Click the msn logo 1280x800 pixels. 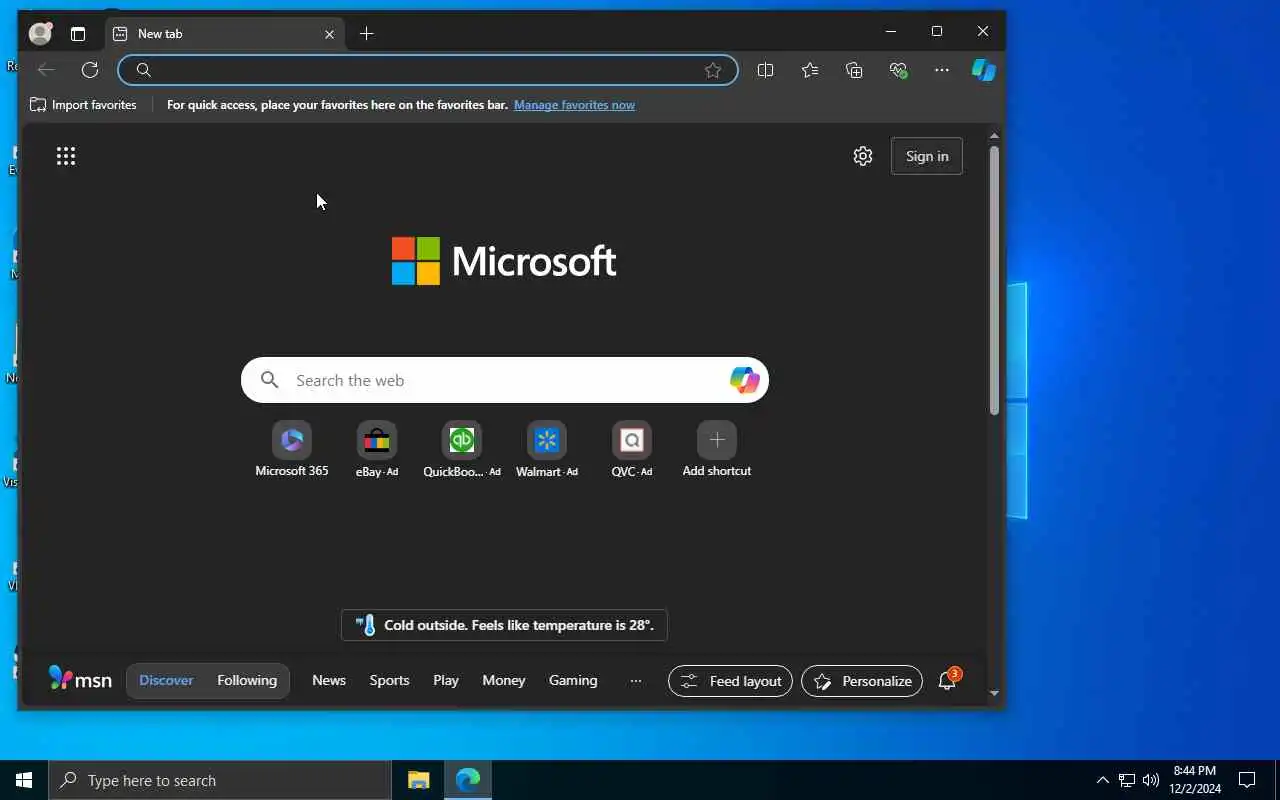(80, 680)
